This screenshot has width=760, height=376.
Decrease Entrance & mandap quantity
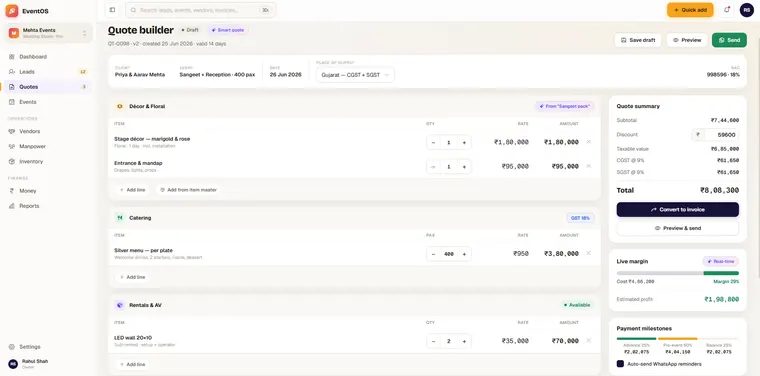(x=433, y=167)
